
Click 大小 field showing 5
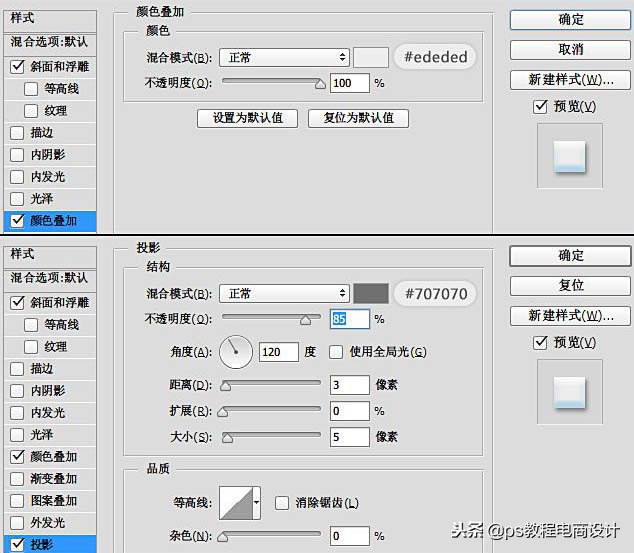click(350, 437)
